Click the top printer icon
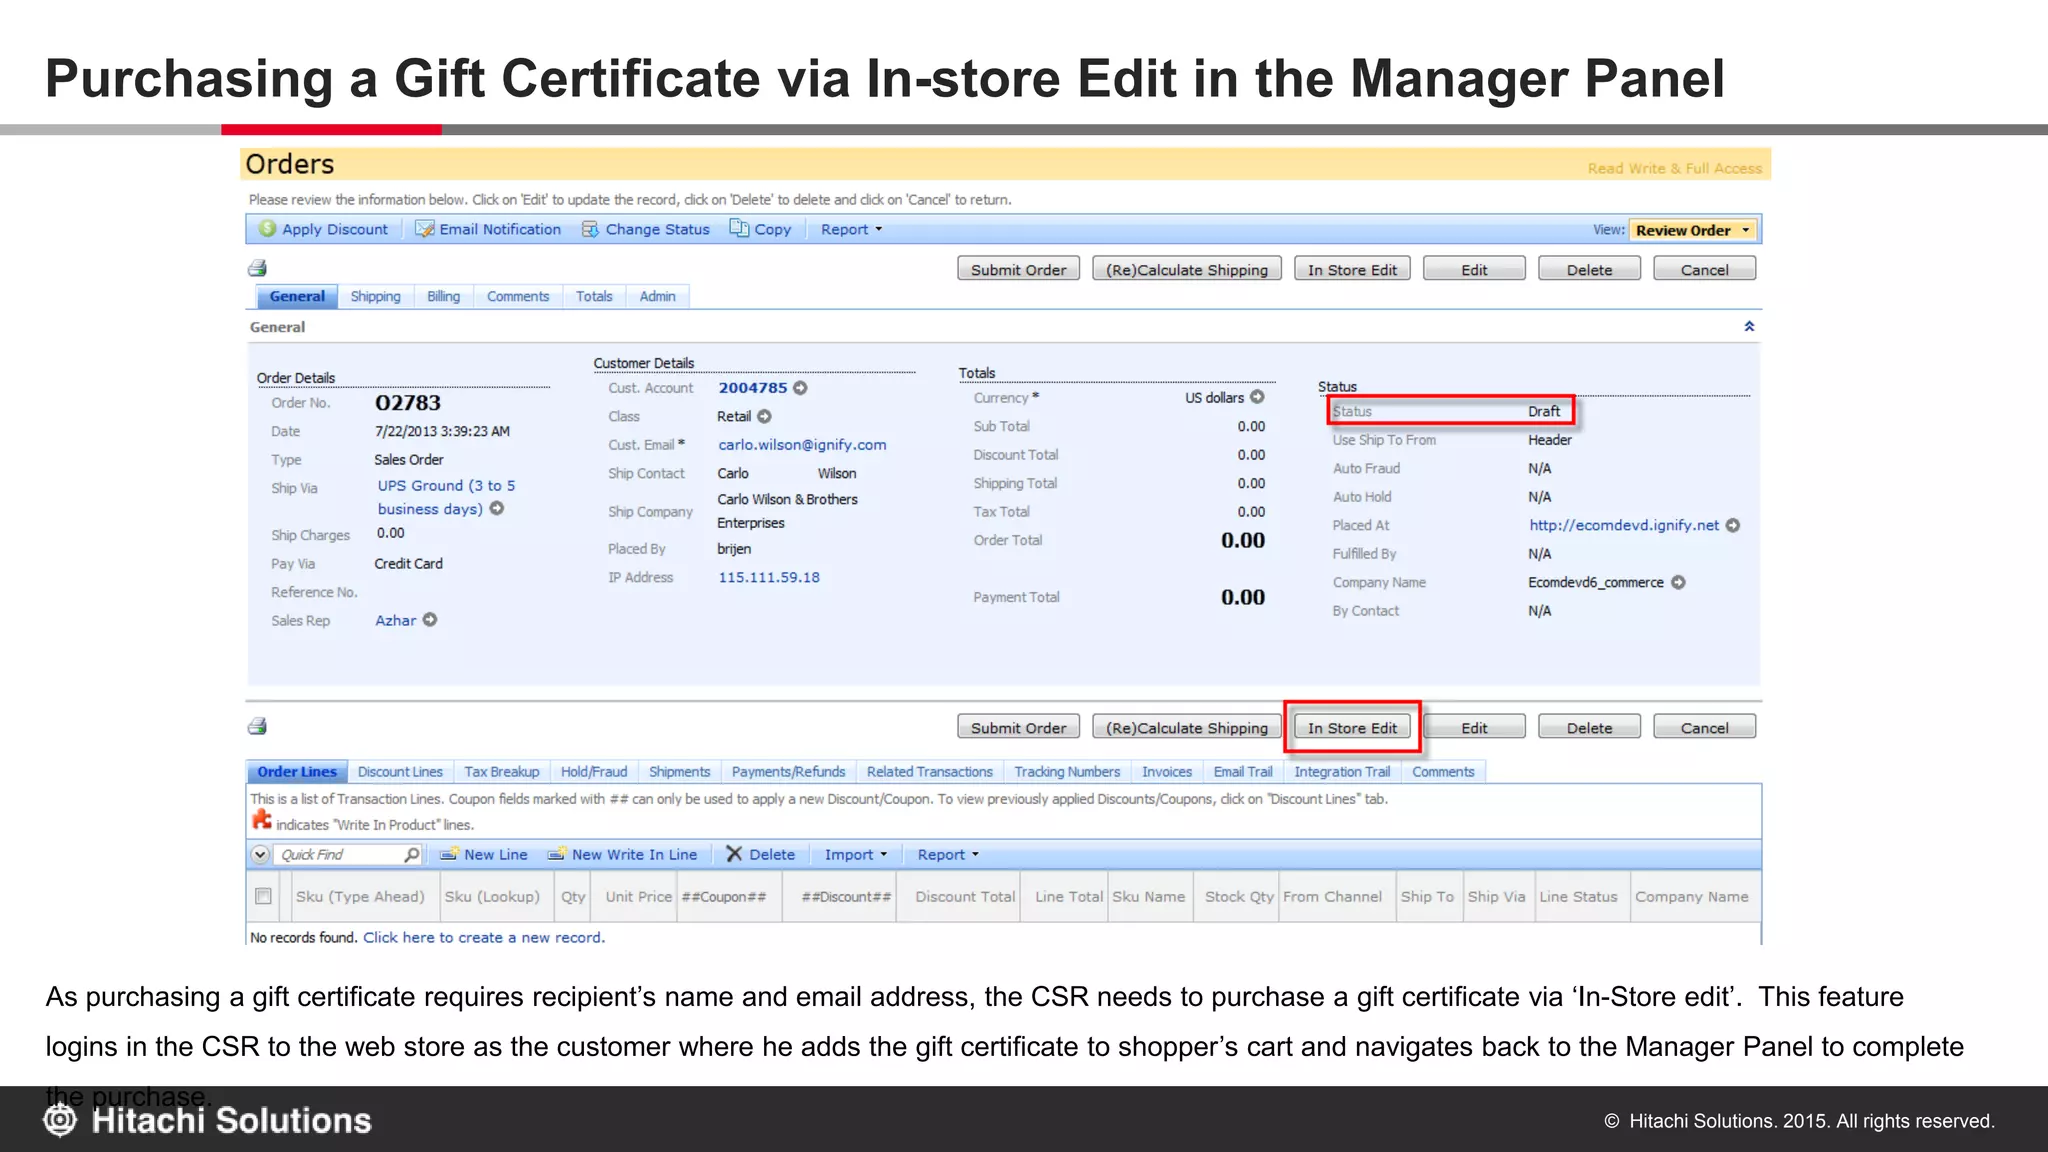Viewport: 2048px width, 1152px height. click(257, 268)
